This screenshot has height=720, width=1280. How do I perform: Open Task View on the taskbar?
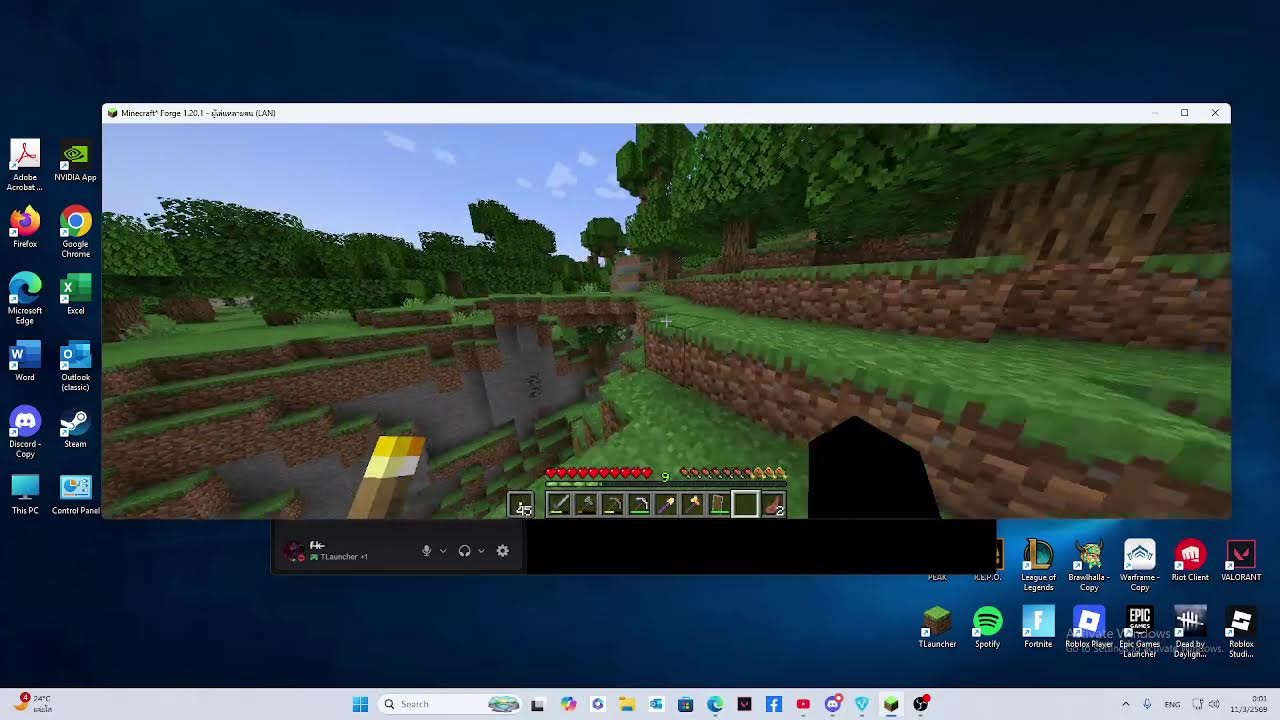pyautogui.click(x=538, y=704)
